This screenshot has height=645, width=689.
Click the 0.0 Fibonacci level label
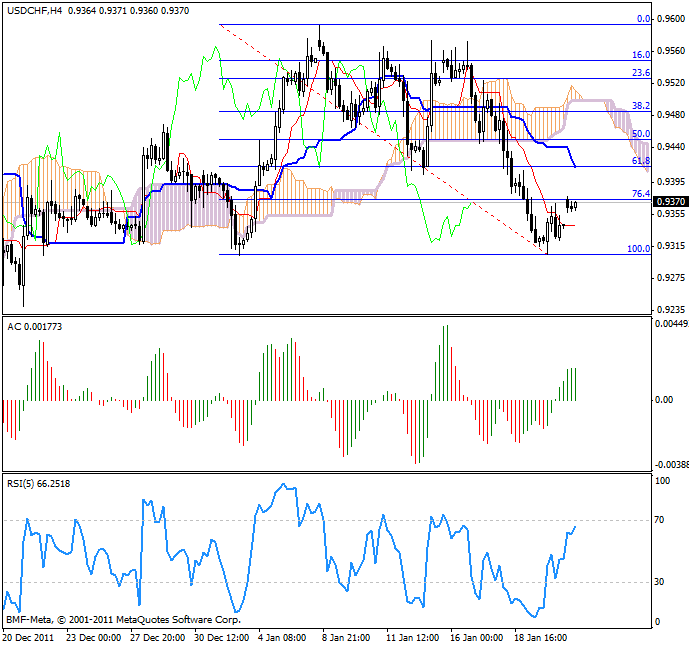pos(644,18)
